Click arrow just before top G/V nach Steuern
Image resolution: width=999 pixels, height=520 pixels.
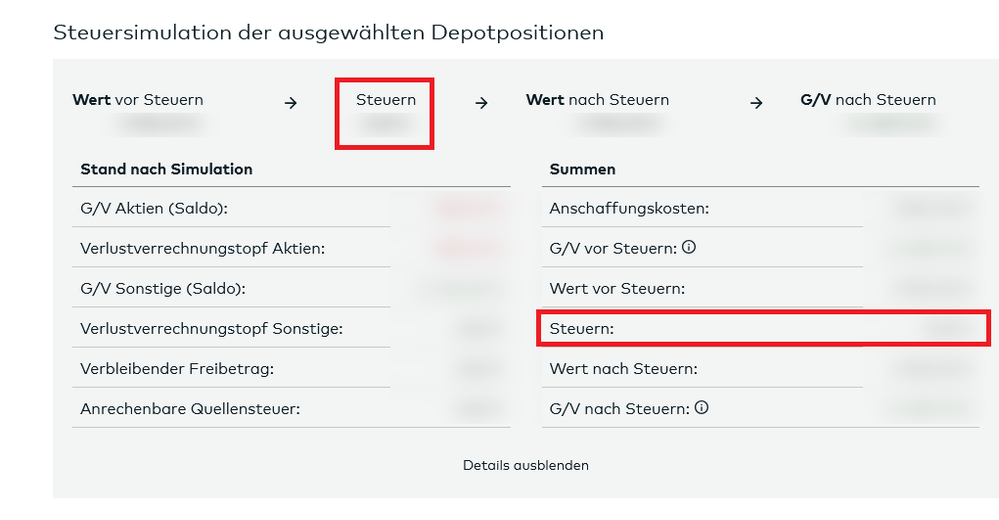[757, 102]
